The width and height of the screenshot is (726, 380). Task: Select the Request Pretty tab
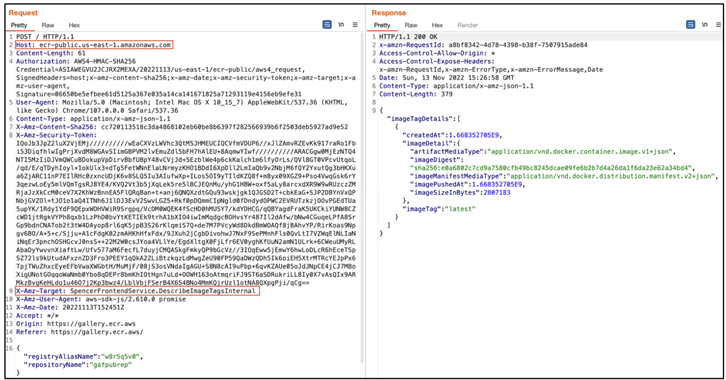(x=19, y=25)
